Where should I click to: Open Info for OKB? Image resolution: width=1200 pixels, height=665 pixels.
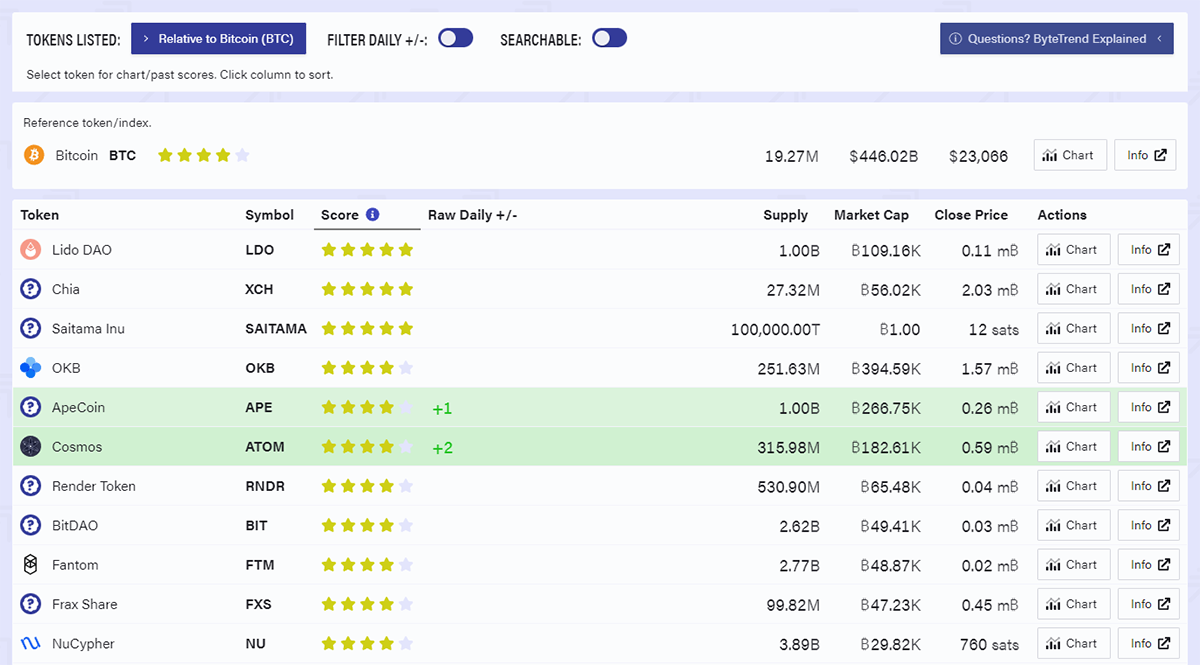(1148, 368)
